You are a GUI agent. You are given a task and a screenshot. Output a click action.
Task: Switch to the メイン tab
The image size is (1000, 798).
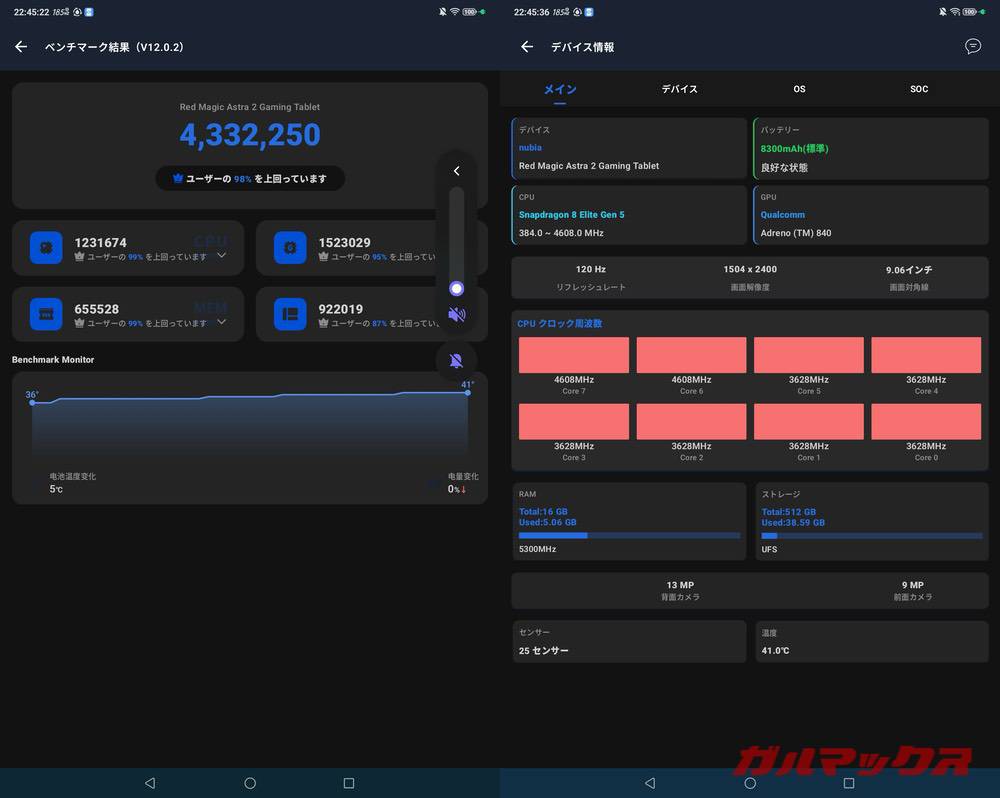[x=560, y=89]
